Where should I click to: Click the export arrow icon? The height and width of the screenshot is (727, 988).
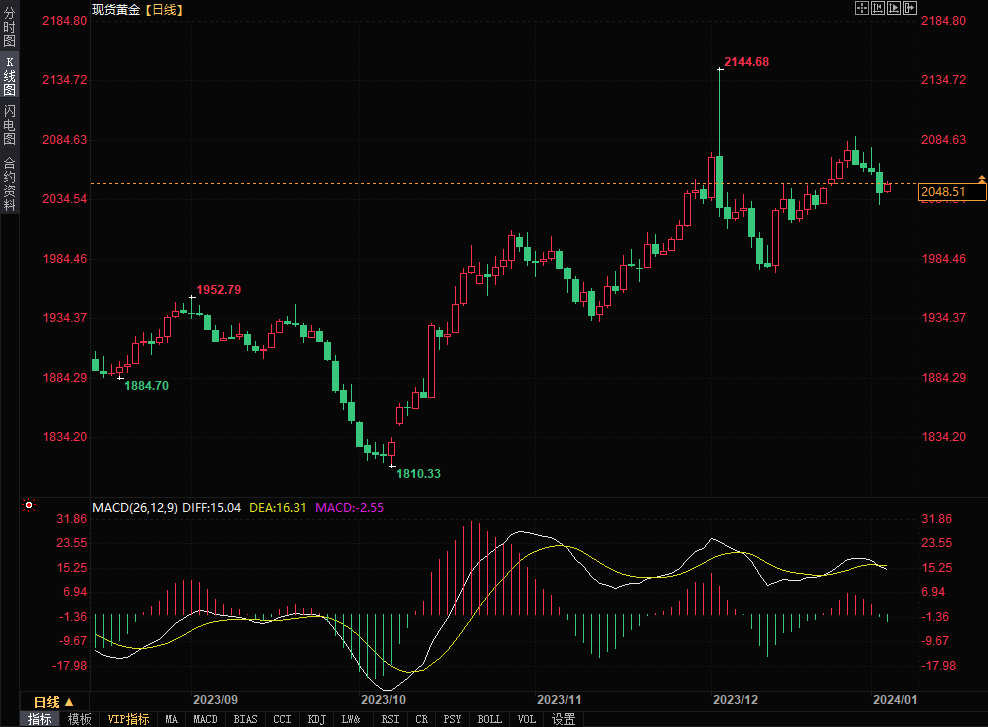pos(910,8)
